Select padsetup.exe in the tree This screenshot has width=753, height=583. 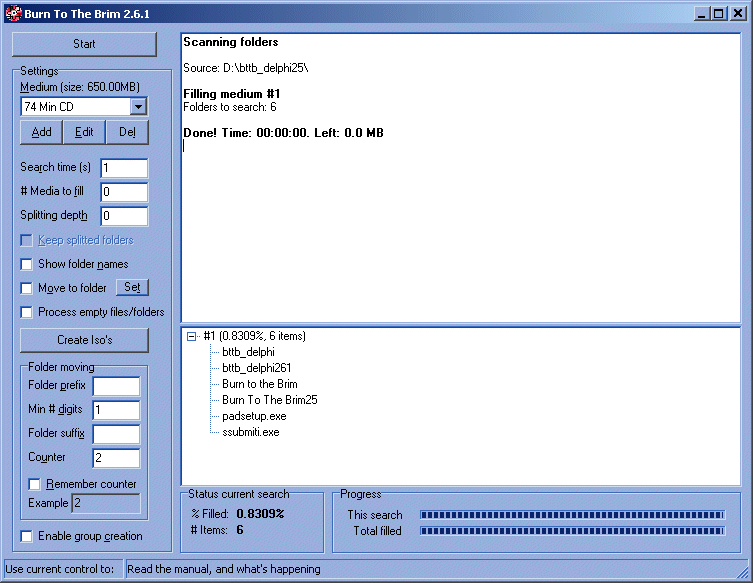coord(254,416)
